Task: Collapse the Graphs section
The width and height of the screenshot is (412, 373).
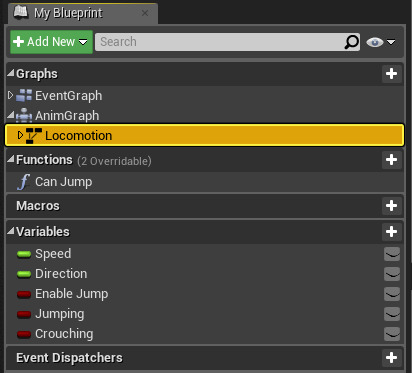Action: [x=11, y=73]
